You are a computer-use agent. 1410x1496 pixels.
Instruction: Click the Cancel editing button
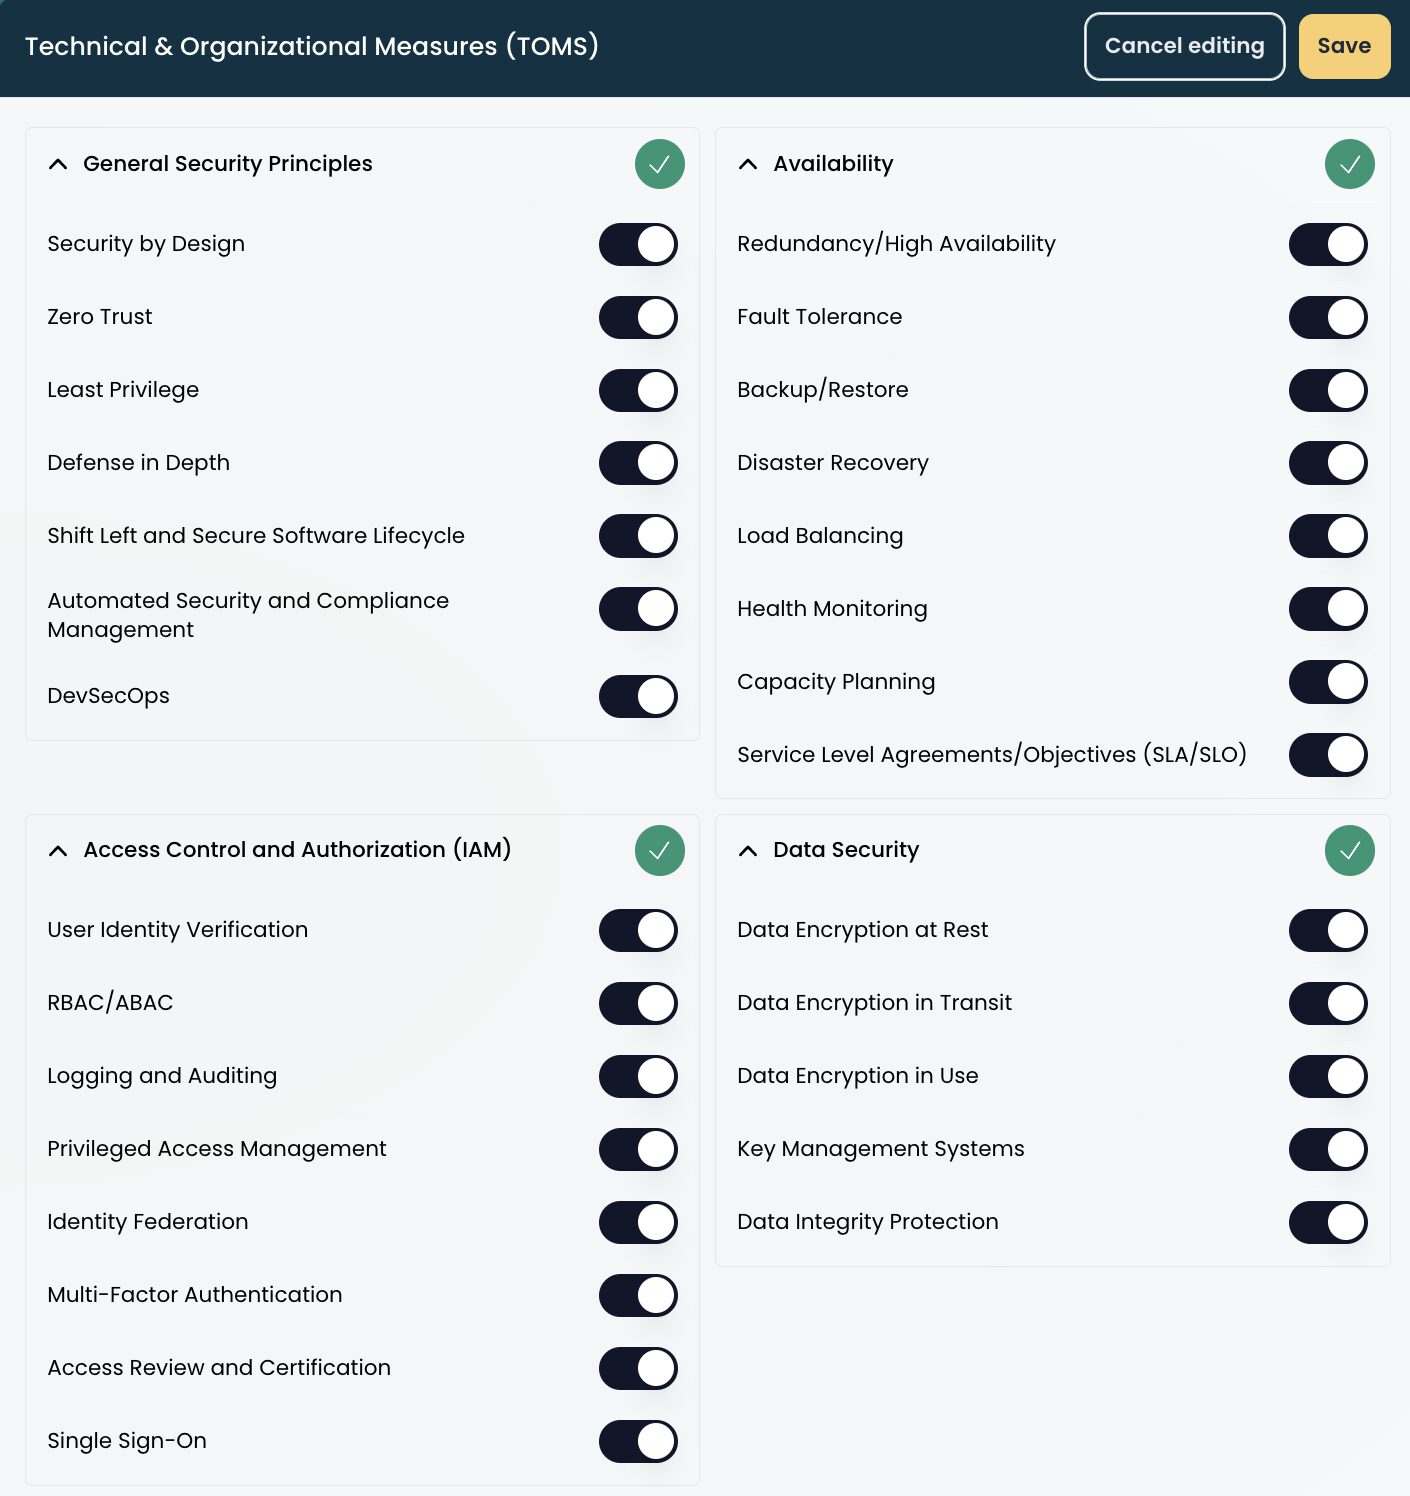[x=1184, y=46]
